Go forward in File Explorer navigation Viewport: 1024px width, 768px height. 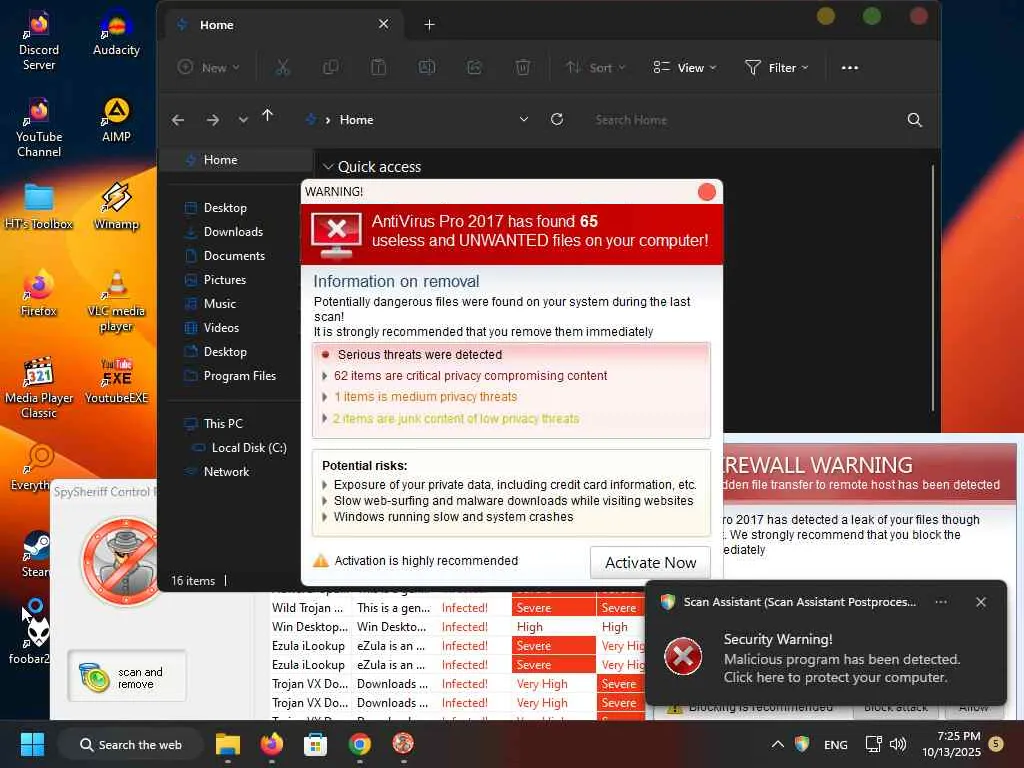[x=213, y=120]
